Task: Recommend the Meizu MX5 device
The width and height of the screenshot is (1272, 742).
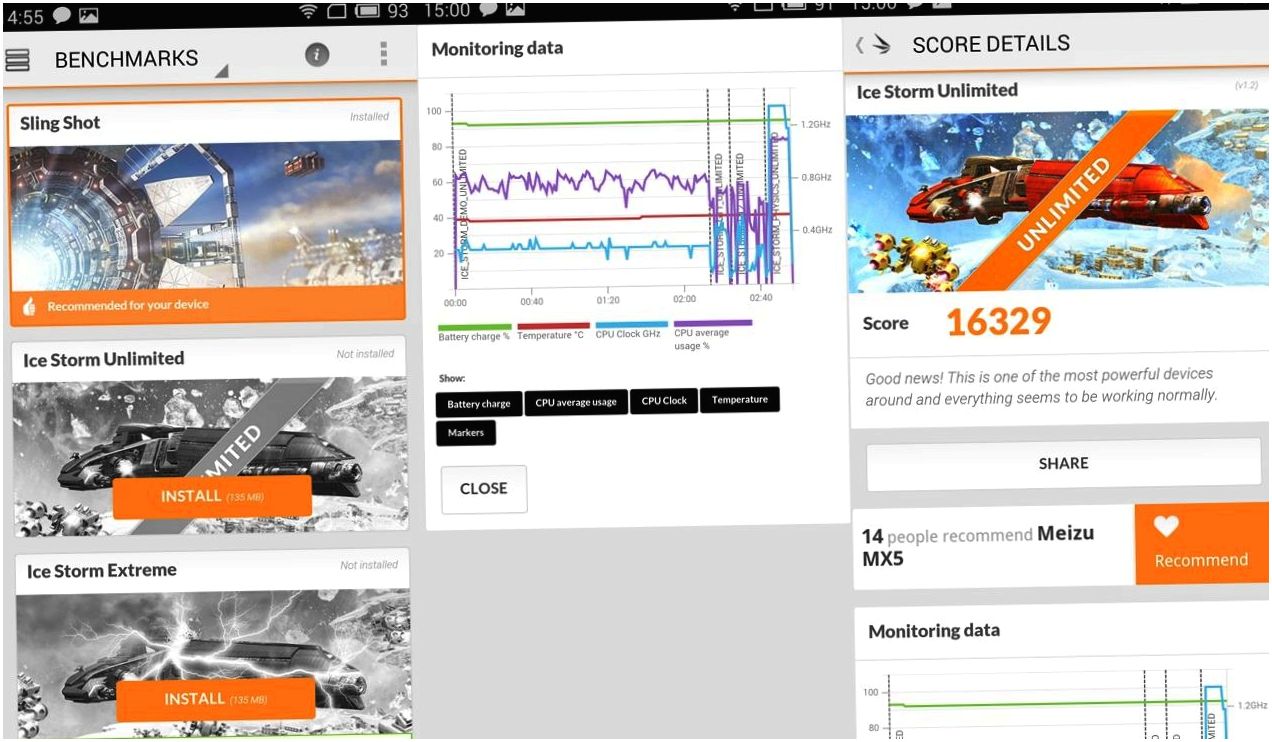Action: coord(1201,545)
